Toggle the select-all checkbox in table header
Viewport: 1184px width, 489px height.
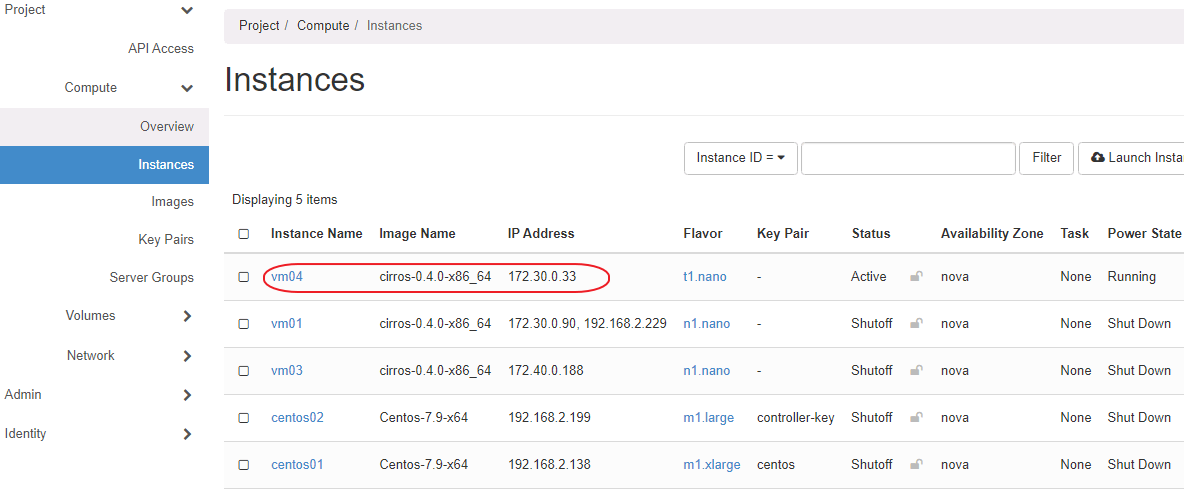click(x=244, y=234)
